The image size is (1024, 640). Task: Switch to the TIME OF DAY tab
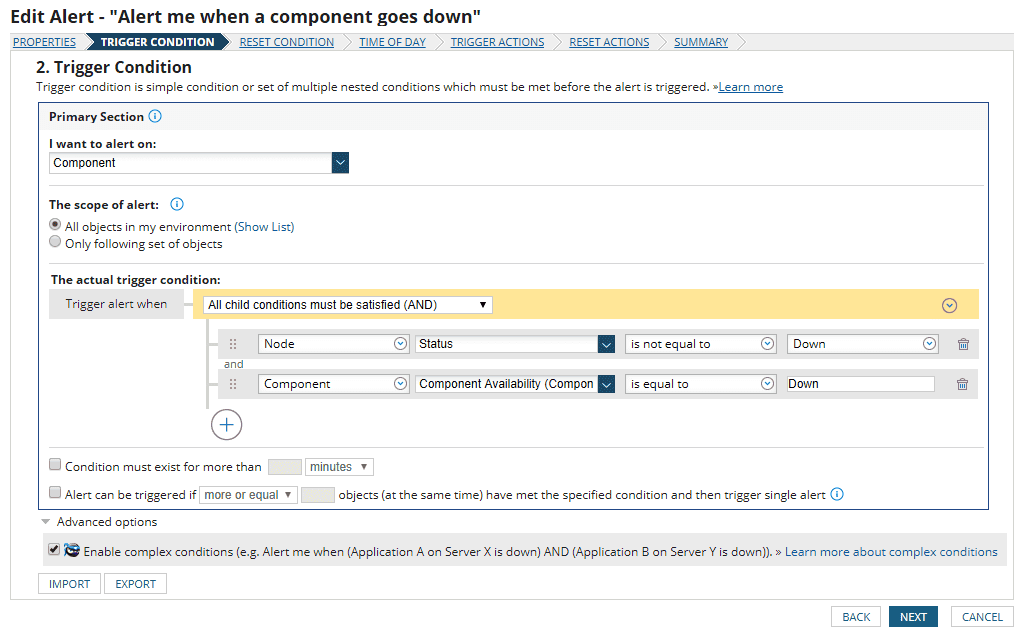click(x=392, y=42)
